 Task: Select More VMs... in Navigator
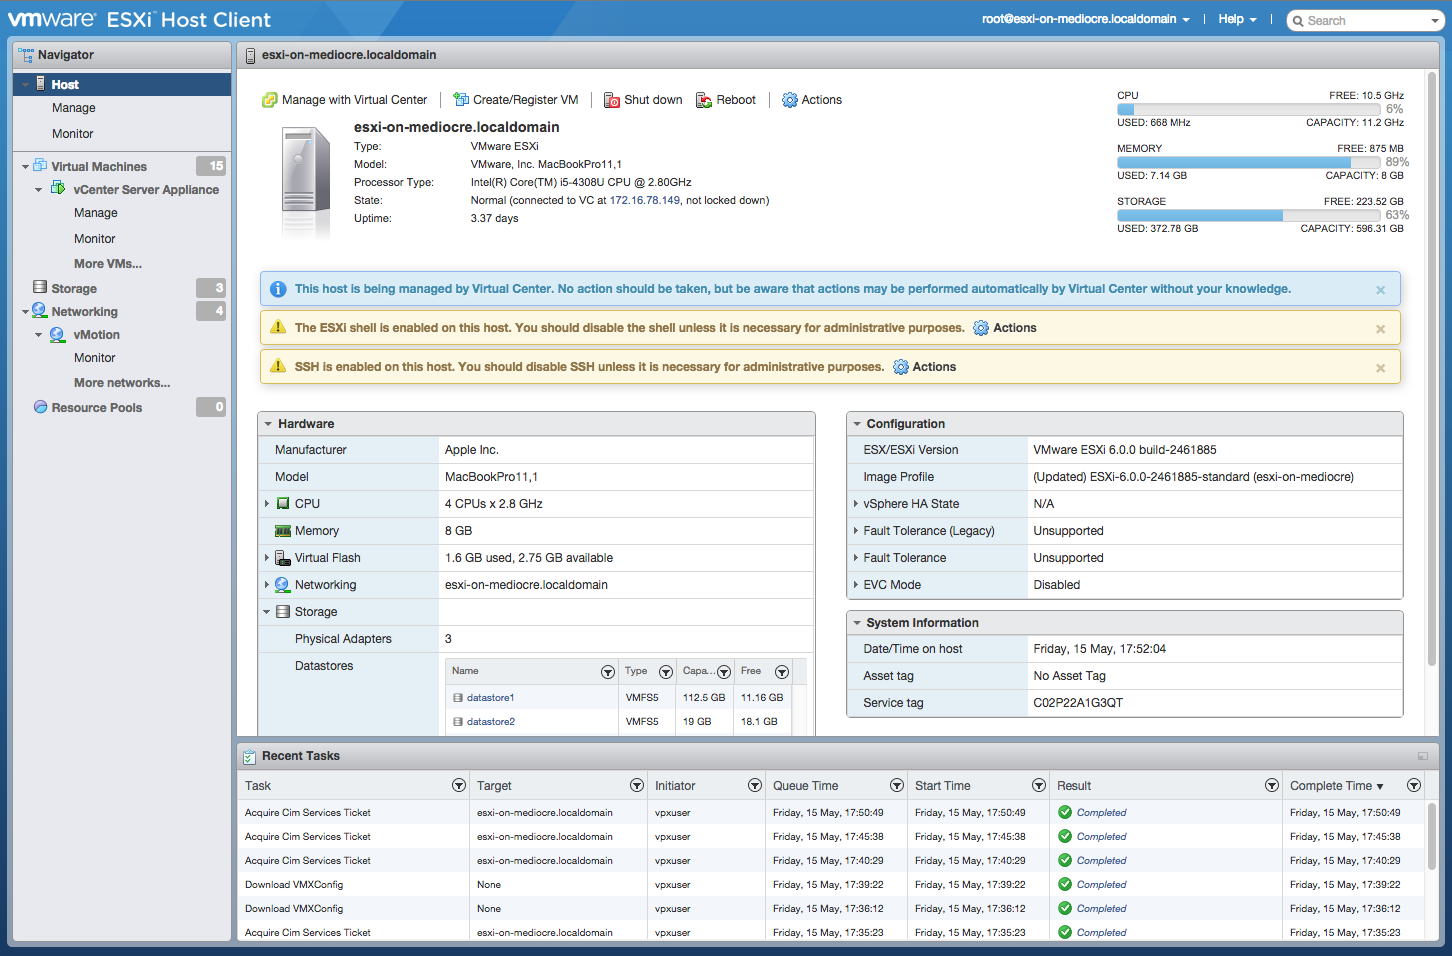108,264
